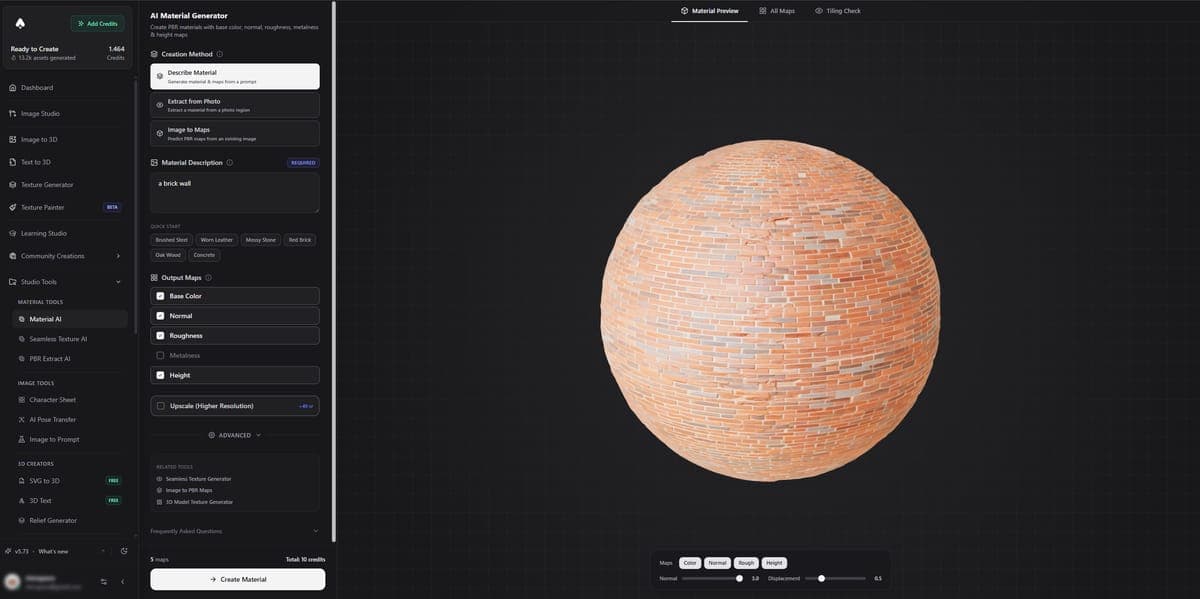1200x599 pixels.
Task: Click the Texture Generator sidebar icon
Action: 12,185
